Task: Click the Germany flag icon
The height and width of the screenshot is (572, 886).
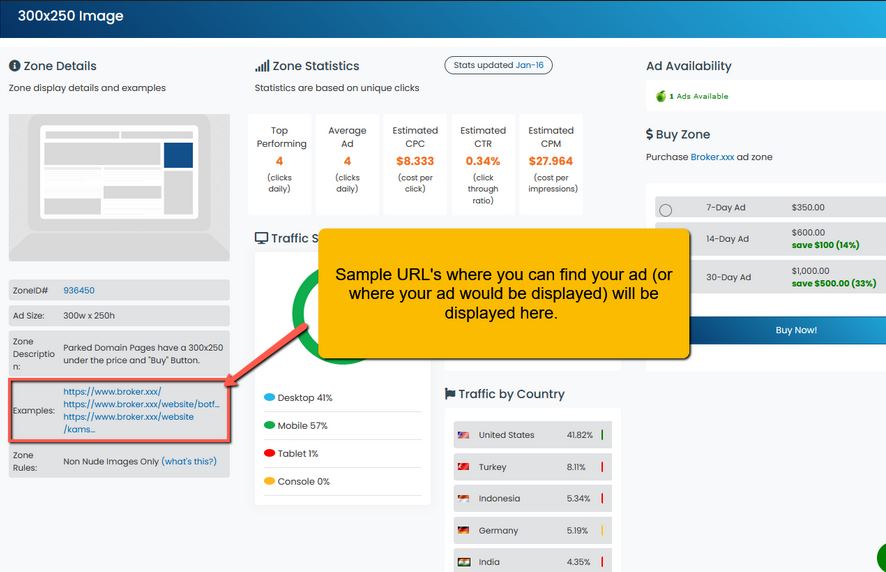Action: click(463, 530)
